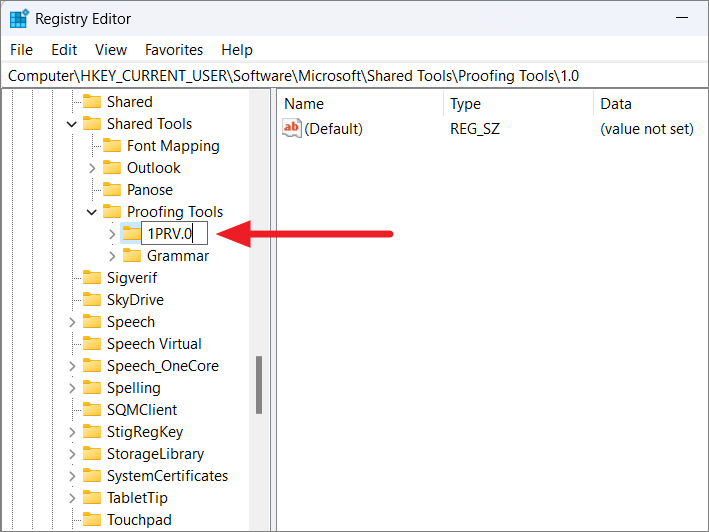Open the Favorites menu

[174, 50]
